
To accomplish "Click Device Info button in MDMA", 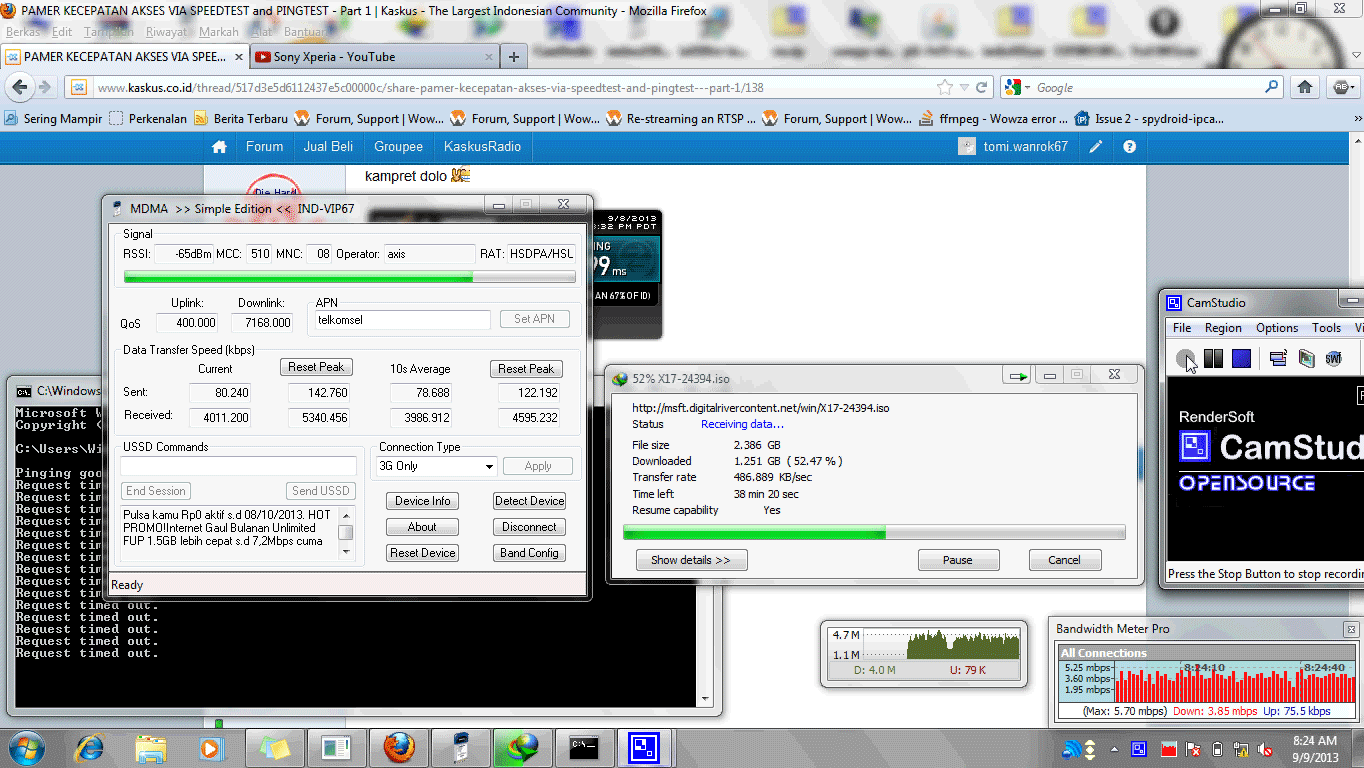I will tap(422, 501).
